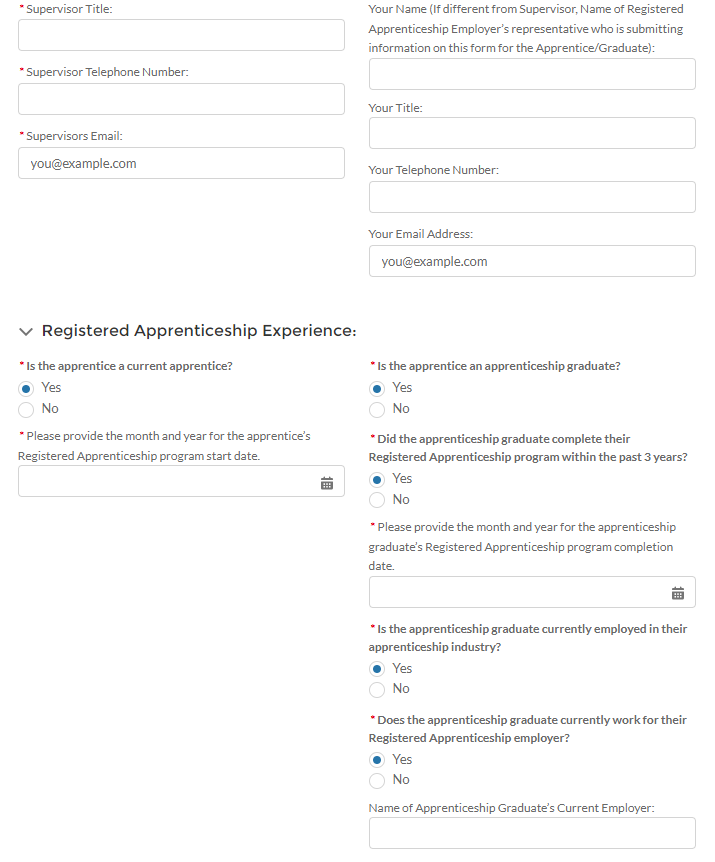Viewport: 715px width, 862px height.
Task: Choose Yes for completed within past 3 years
Action: click(378, 479)
